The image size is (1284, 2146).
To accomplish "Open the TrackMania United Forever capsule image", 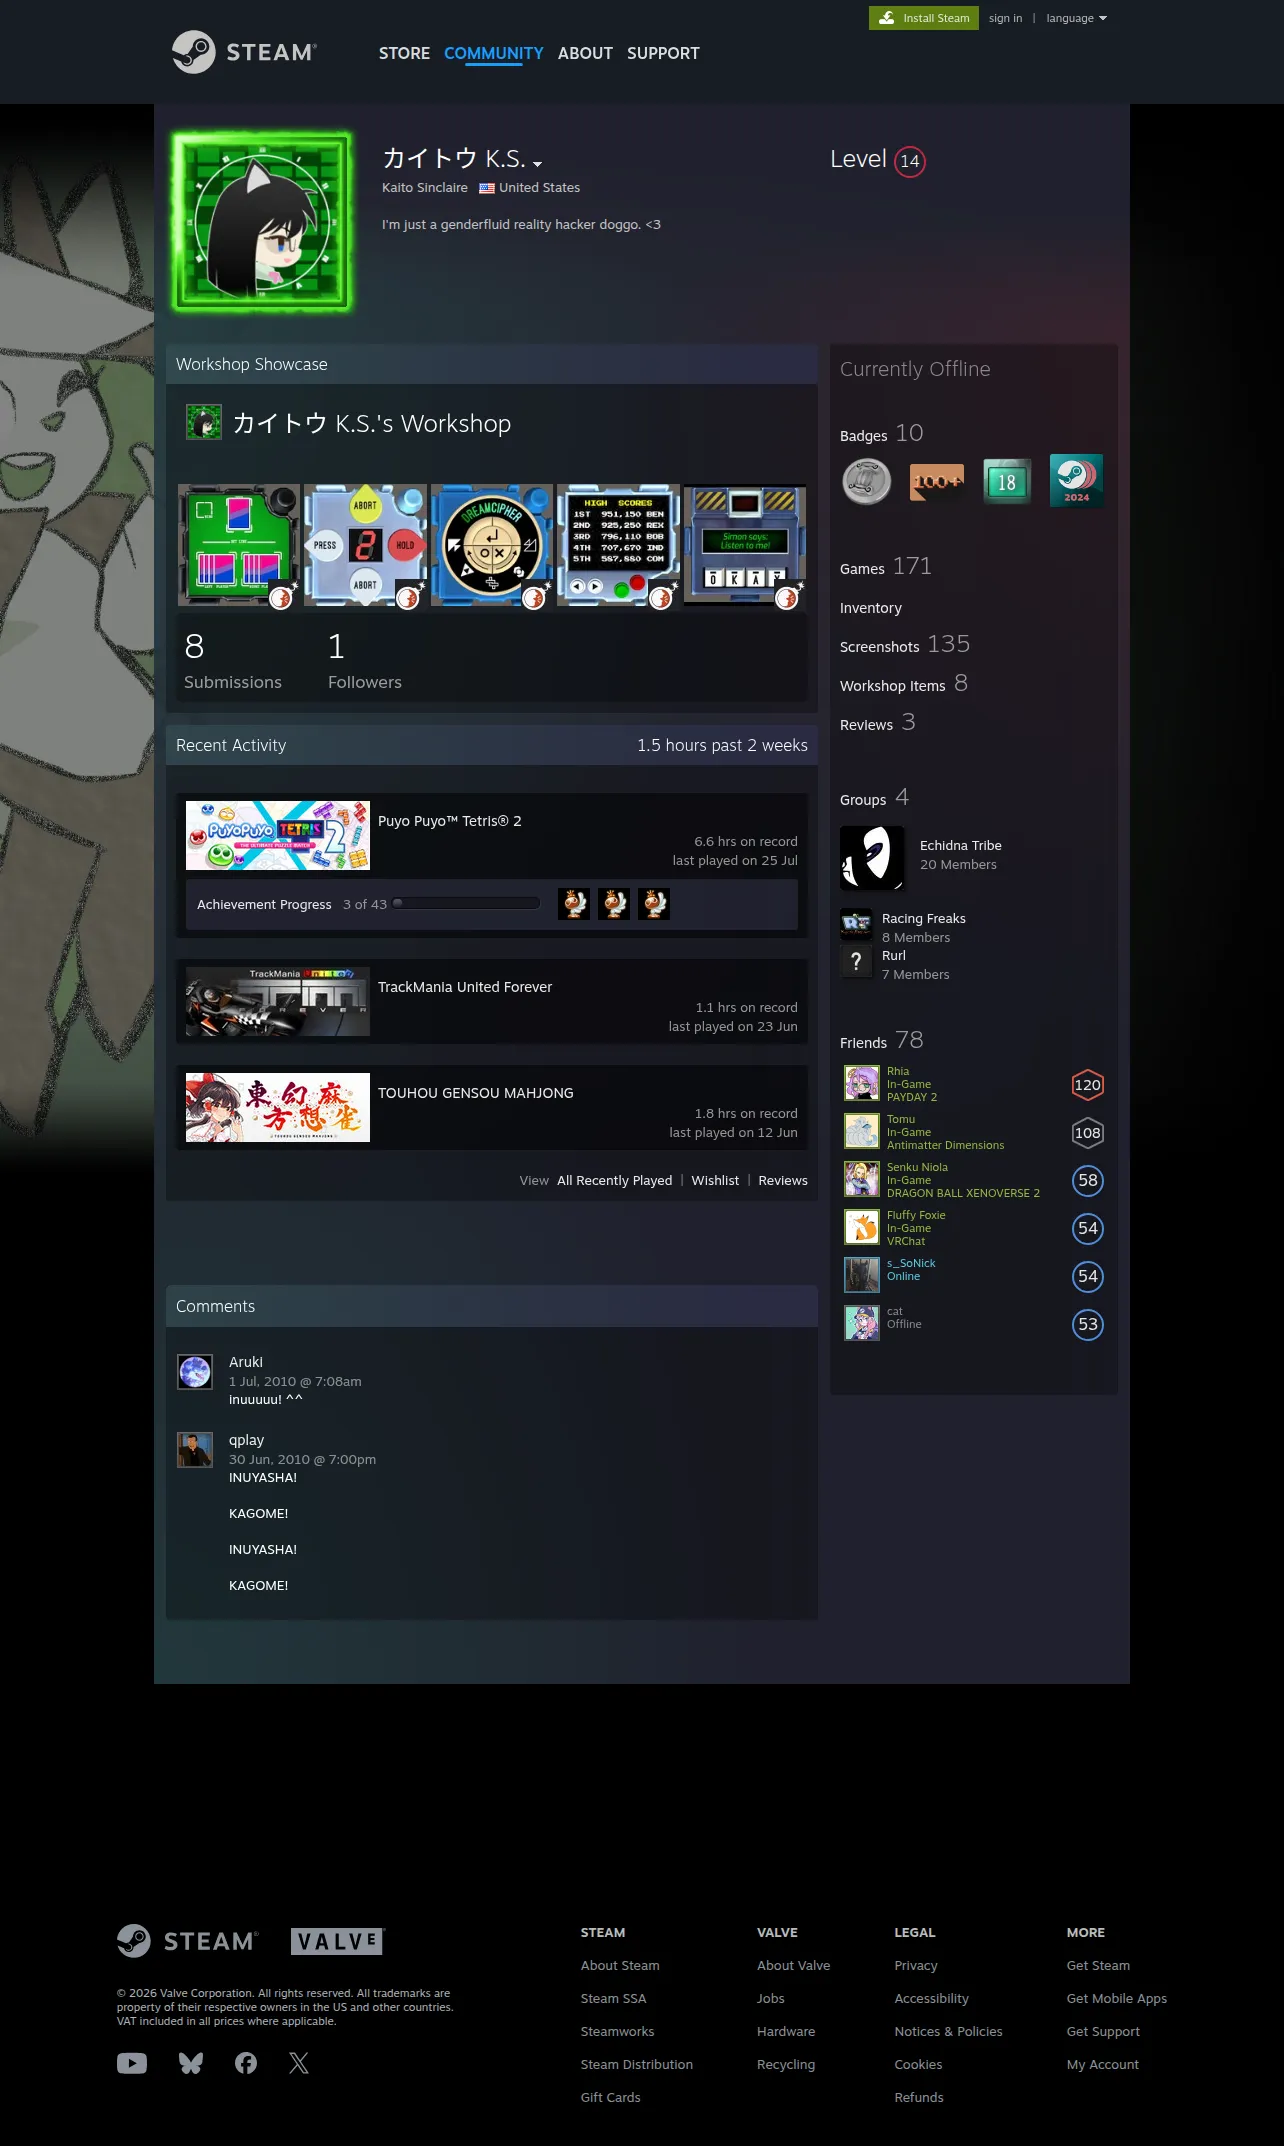I will pyautogui.click(x=278, y=1001).
